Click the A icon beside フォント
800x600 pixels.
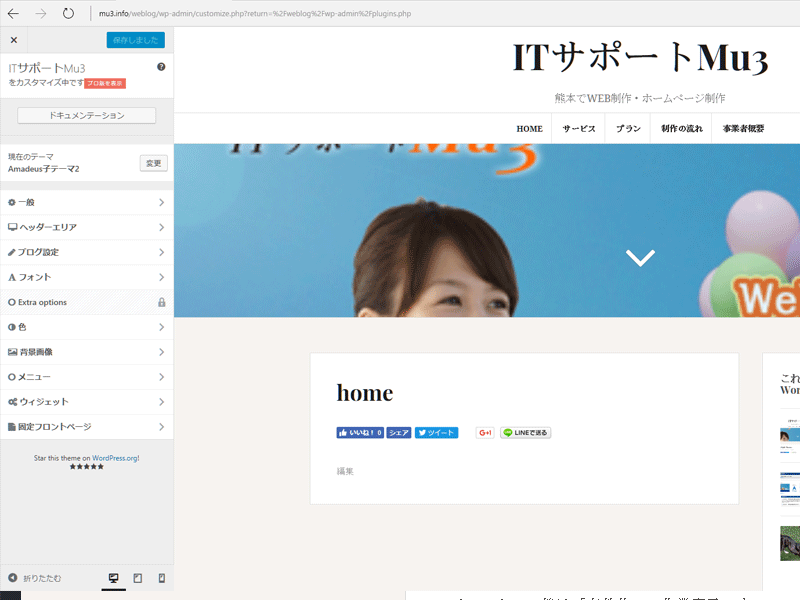(12, 278)
